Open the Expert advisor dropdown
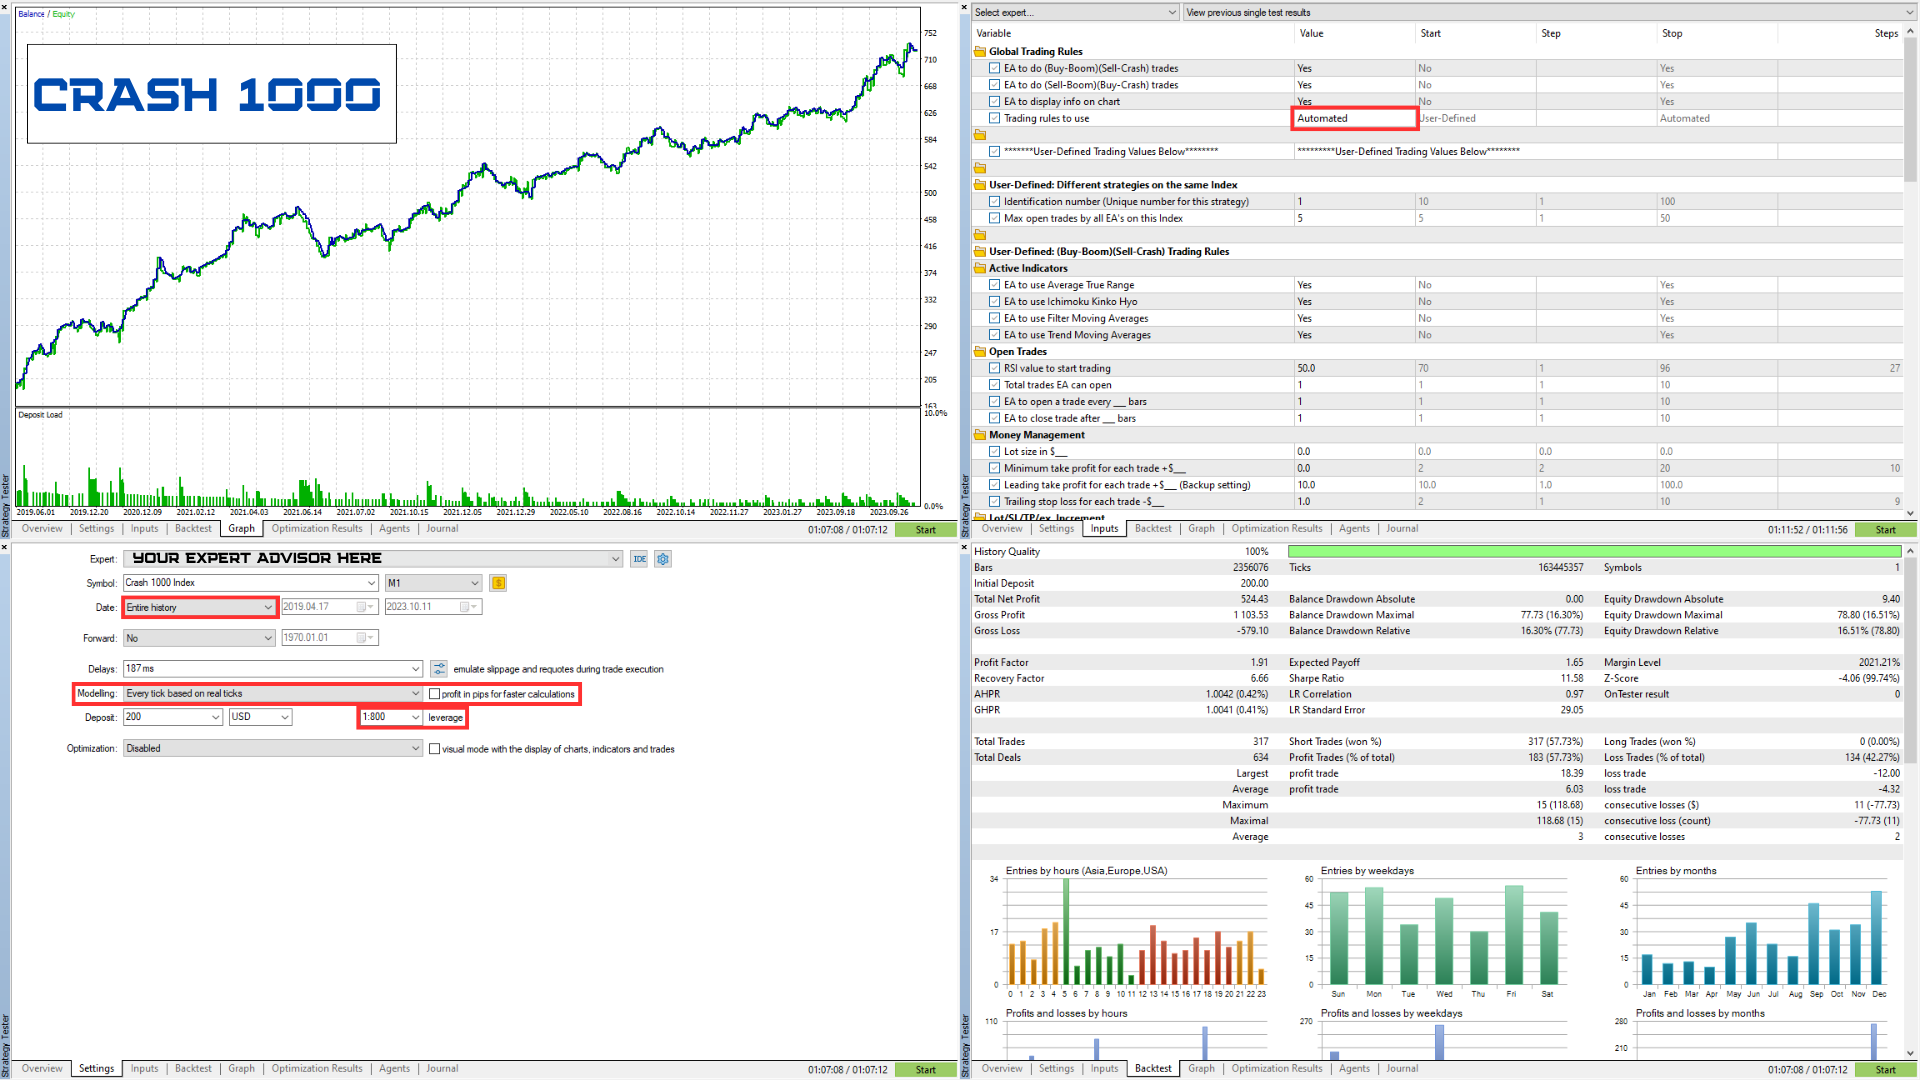This screenshot has width=1920, height=1080. pyautogui.click(x=373, y=559)
